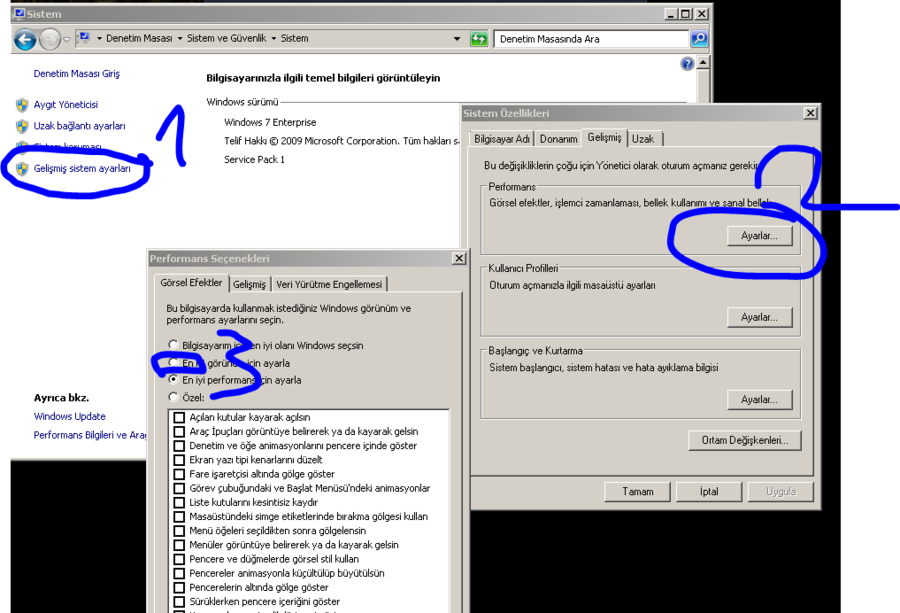Go to Denetim Masası Giriş

click(76, 74)
